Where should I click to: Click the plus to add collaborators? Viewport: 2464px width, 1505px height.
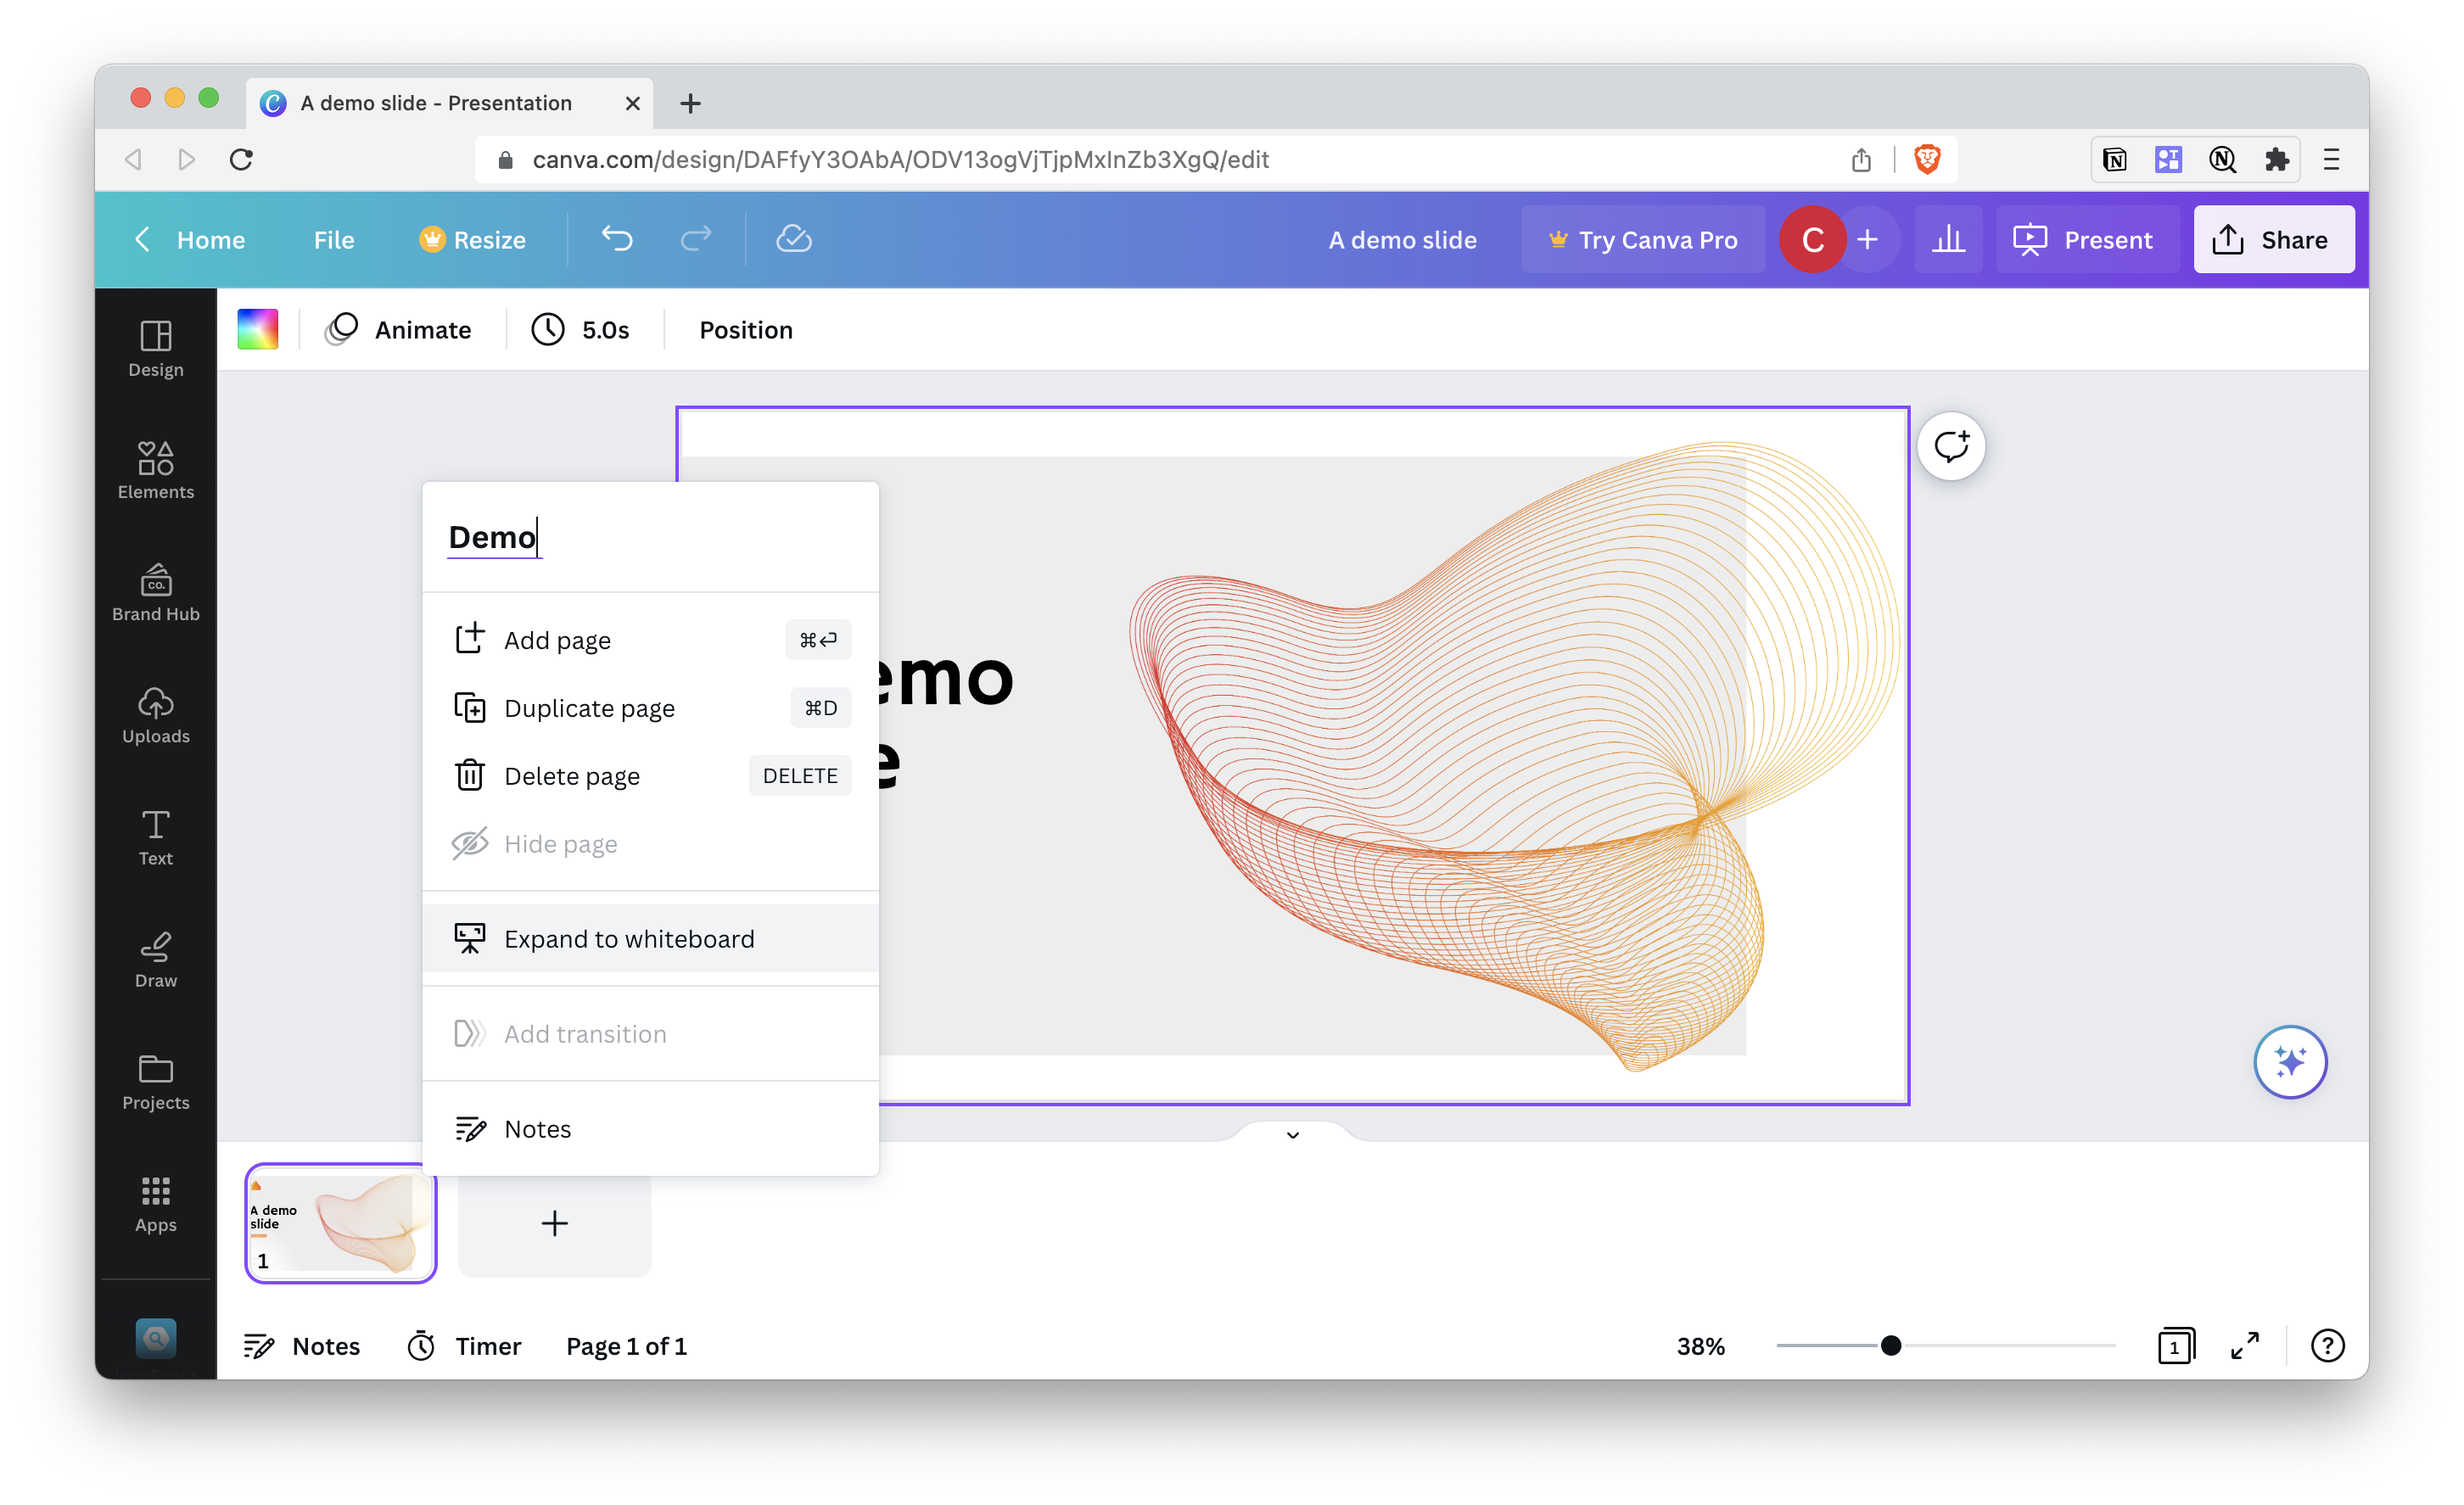tap(1867, 239)
